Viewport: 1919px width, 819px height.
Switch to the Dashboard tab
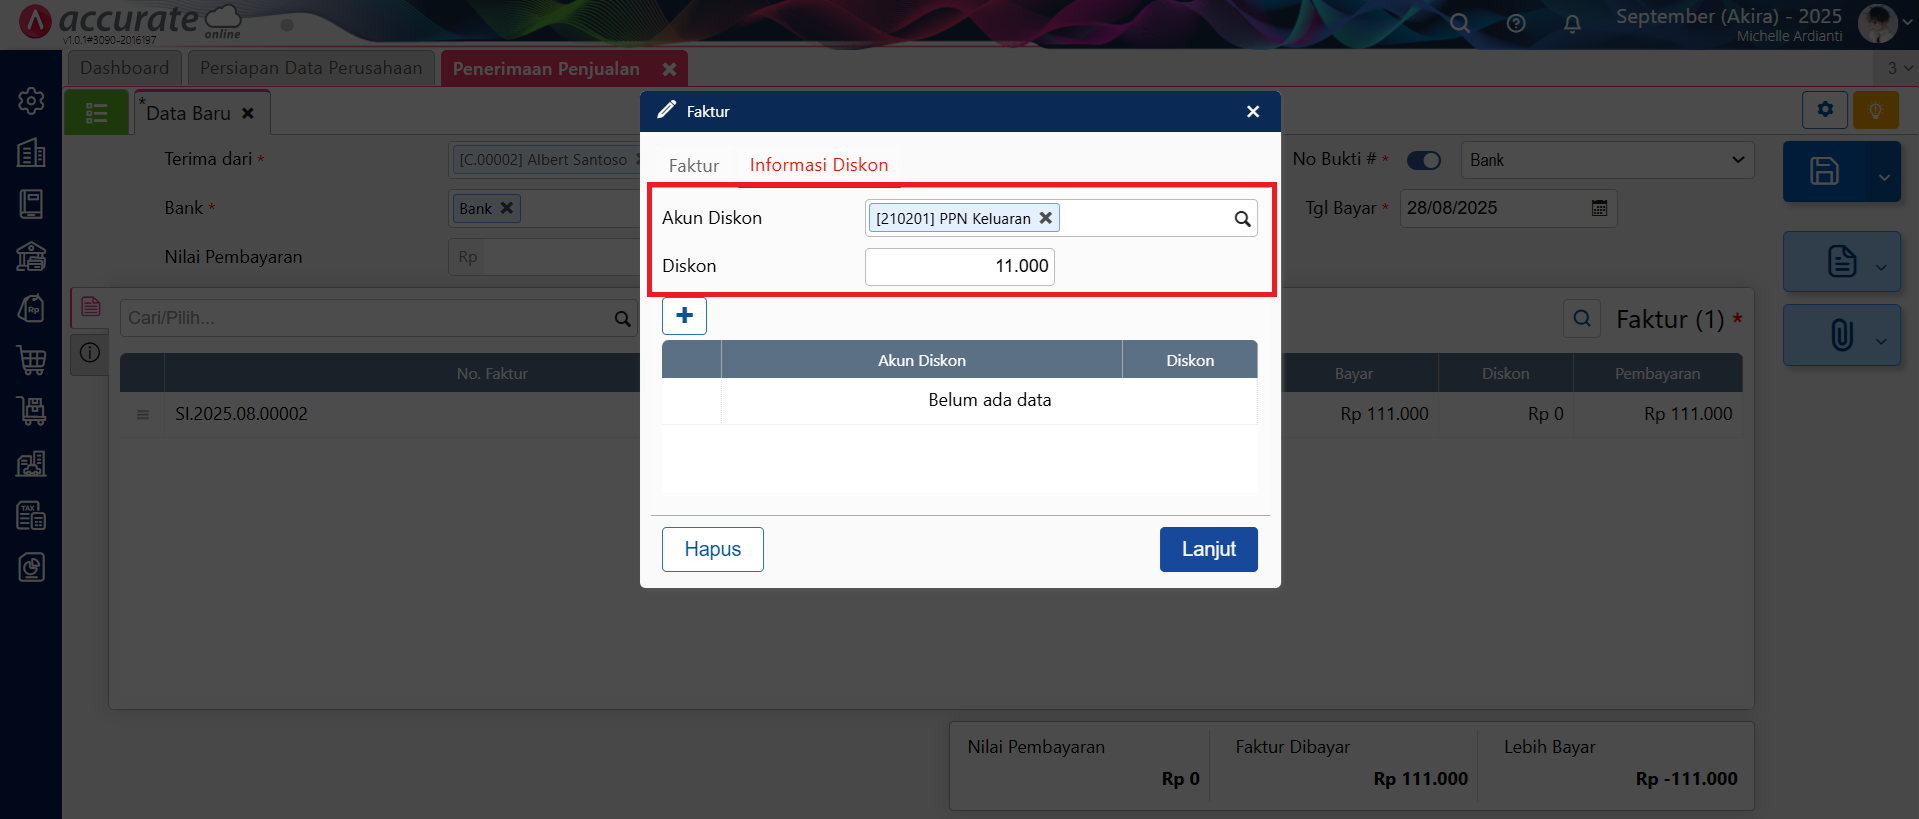(x=125, y=68)
